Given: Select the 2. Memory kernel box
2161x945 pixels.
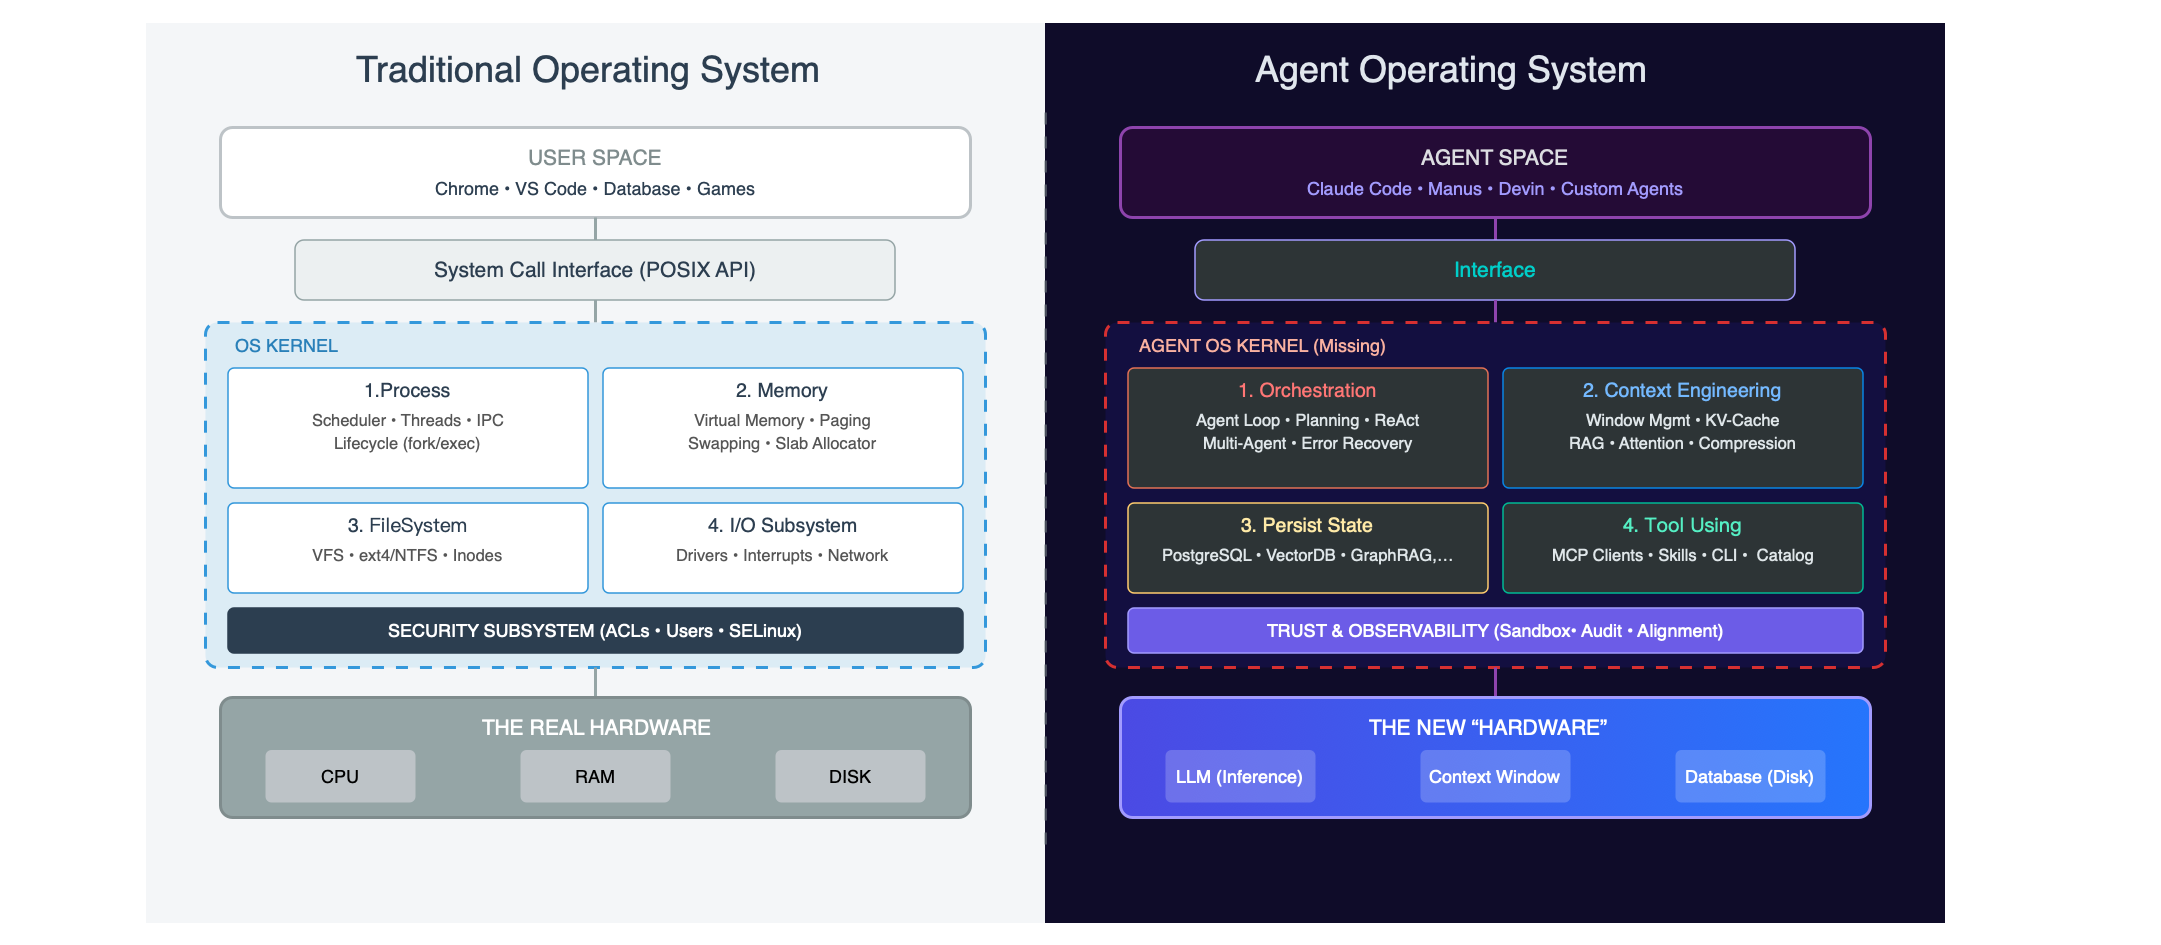Looking at the screenshot, I should [x=782, y=427].
